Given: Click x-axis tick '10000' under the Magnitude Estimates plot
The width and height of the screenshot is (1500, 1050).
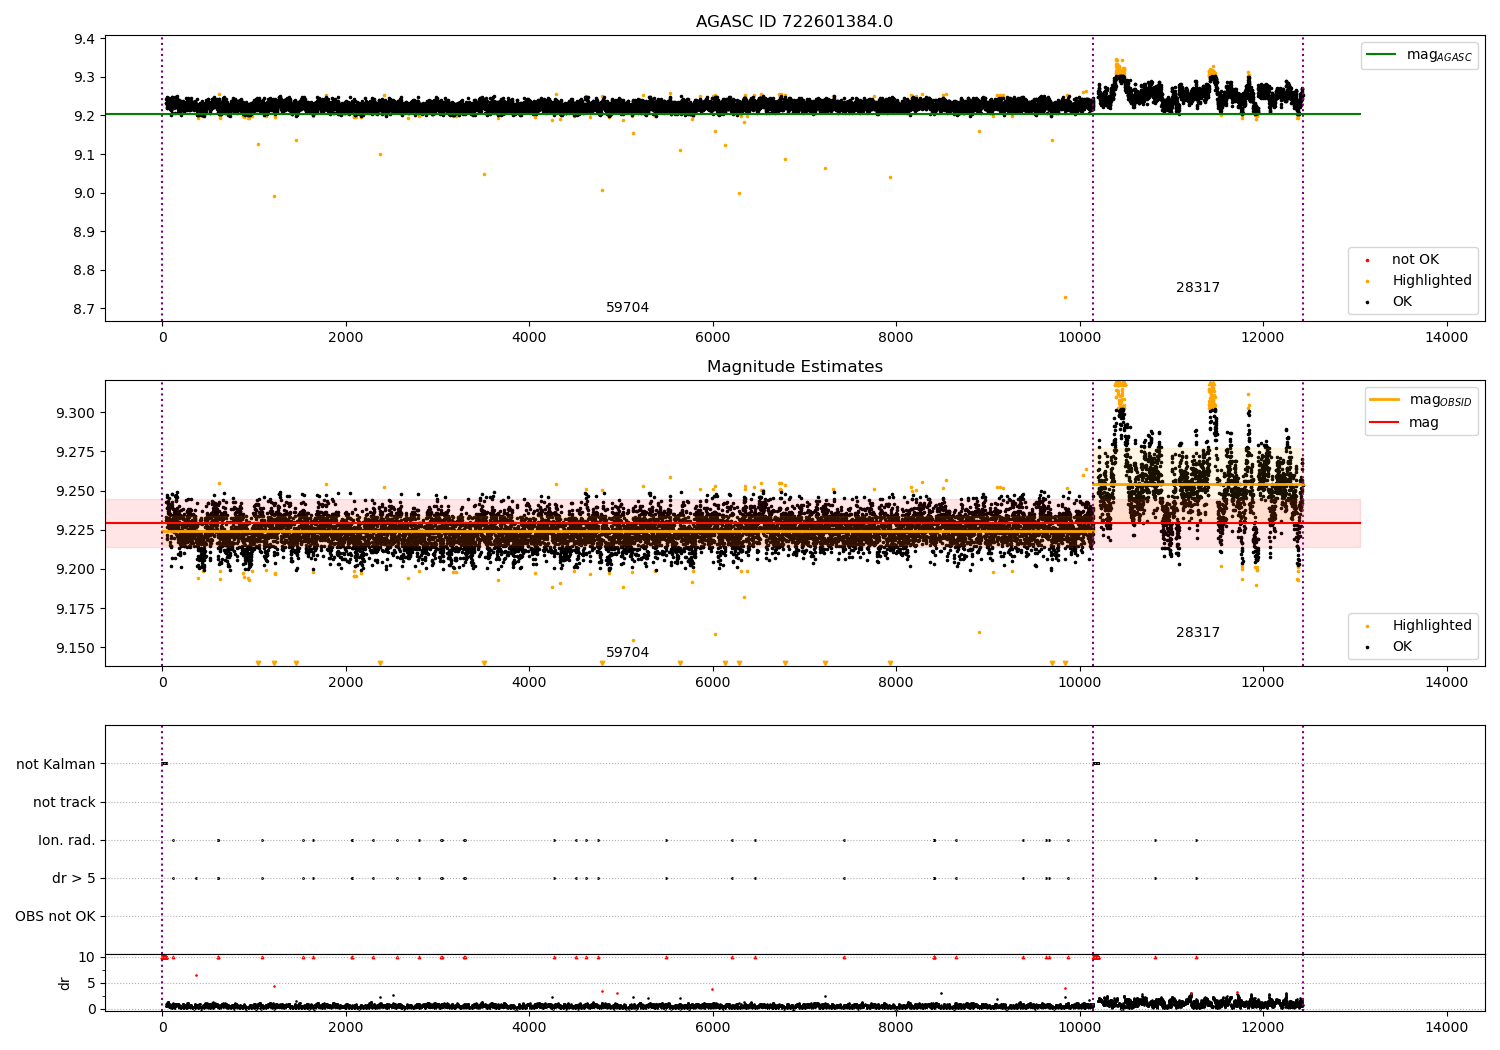Looking at the screenshot, I should click(x=1079, y=682).
